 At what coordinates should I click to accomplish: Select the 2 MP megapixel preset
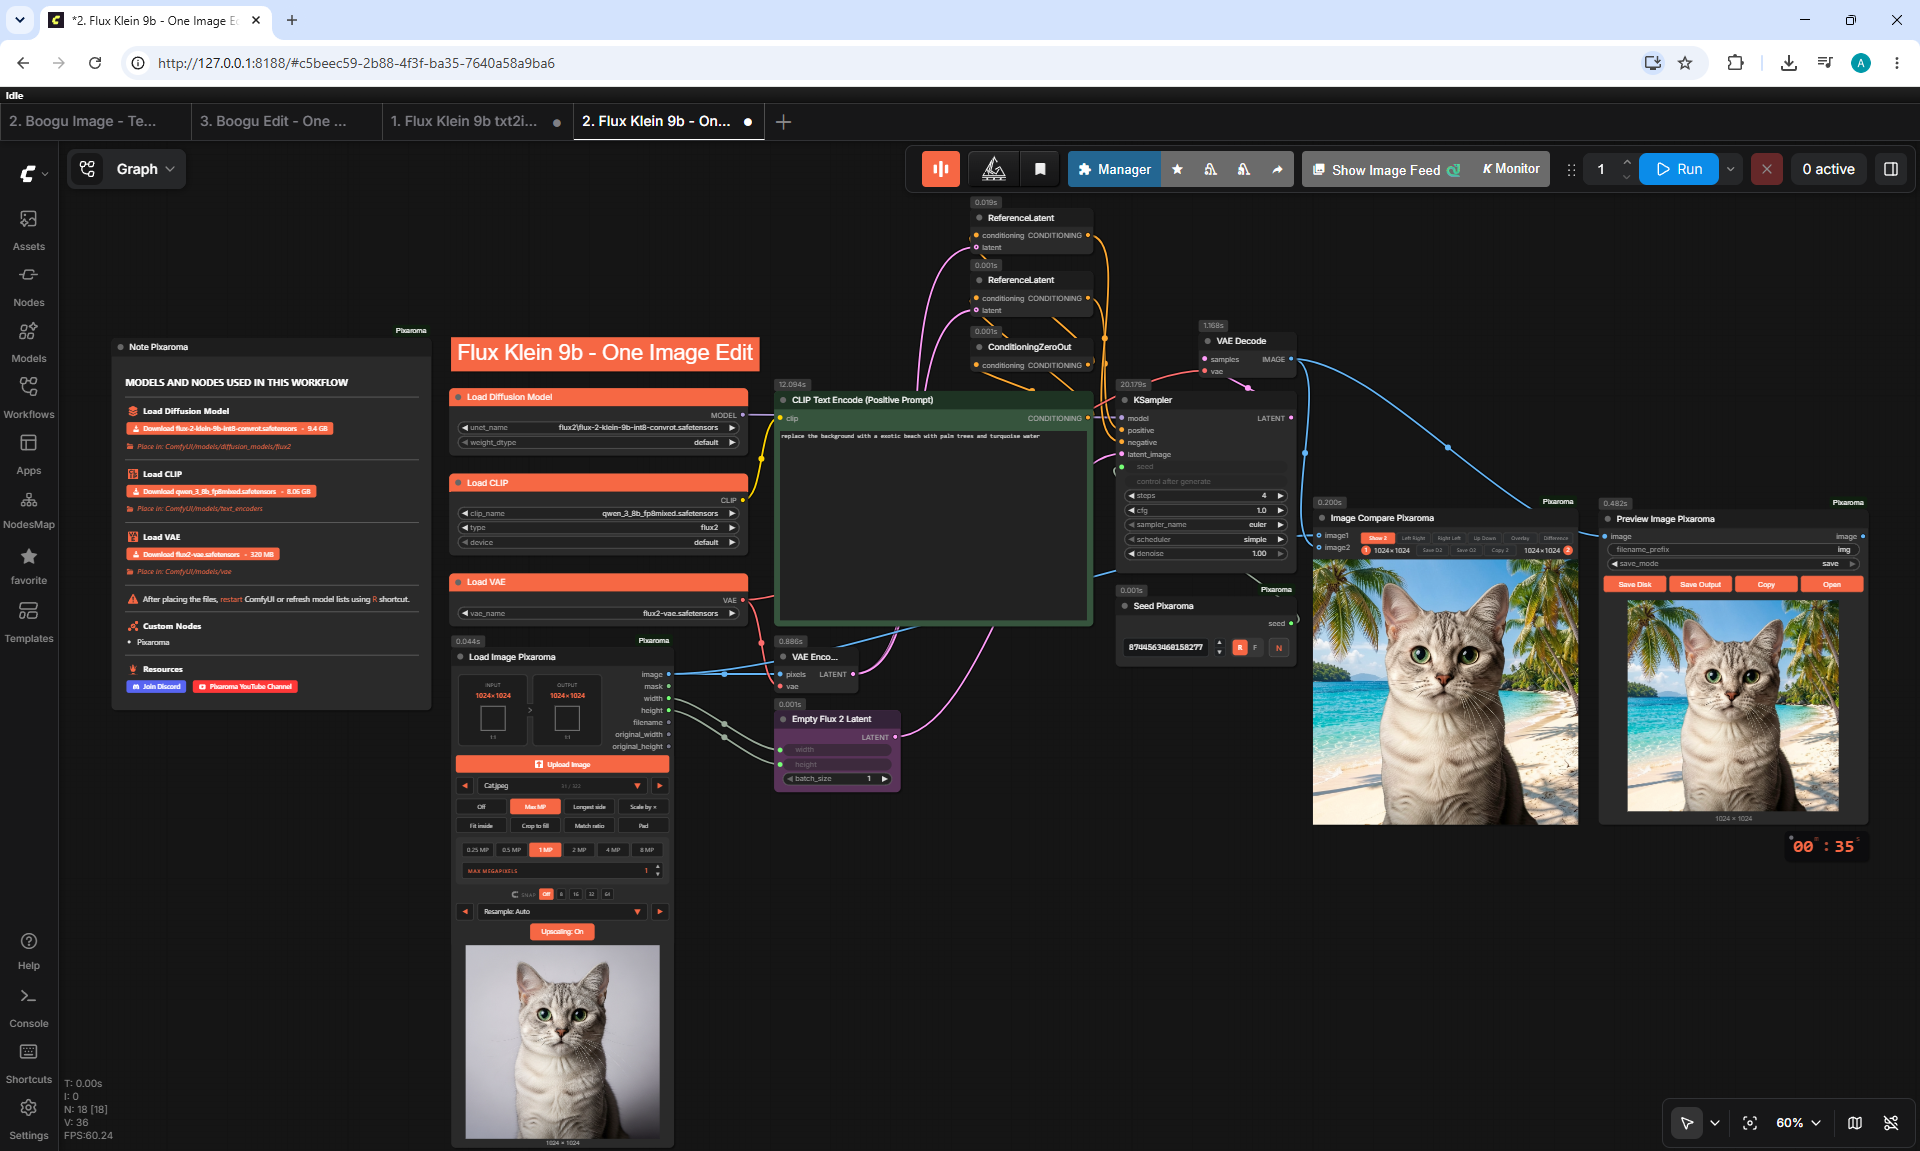coord(579,850)
